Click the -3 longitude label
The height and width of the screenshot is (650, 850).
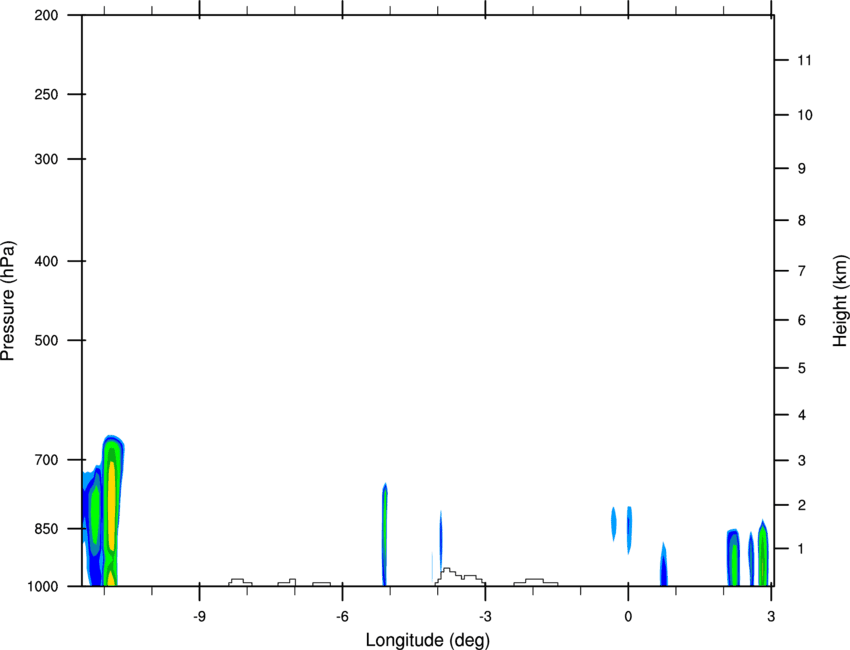pyautogui.click(x=485, y=616)
